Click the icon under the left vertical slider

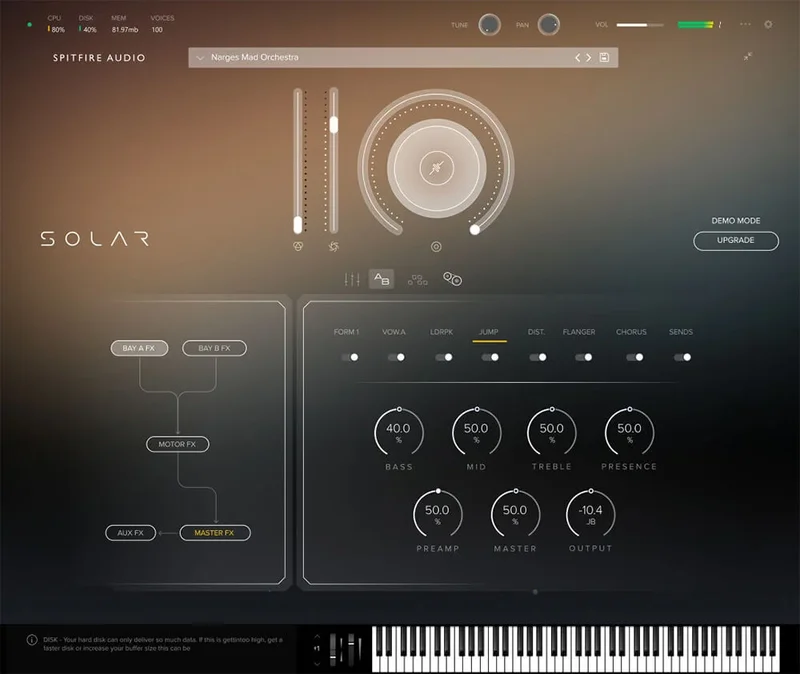[298, 247]
